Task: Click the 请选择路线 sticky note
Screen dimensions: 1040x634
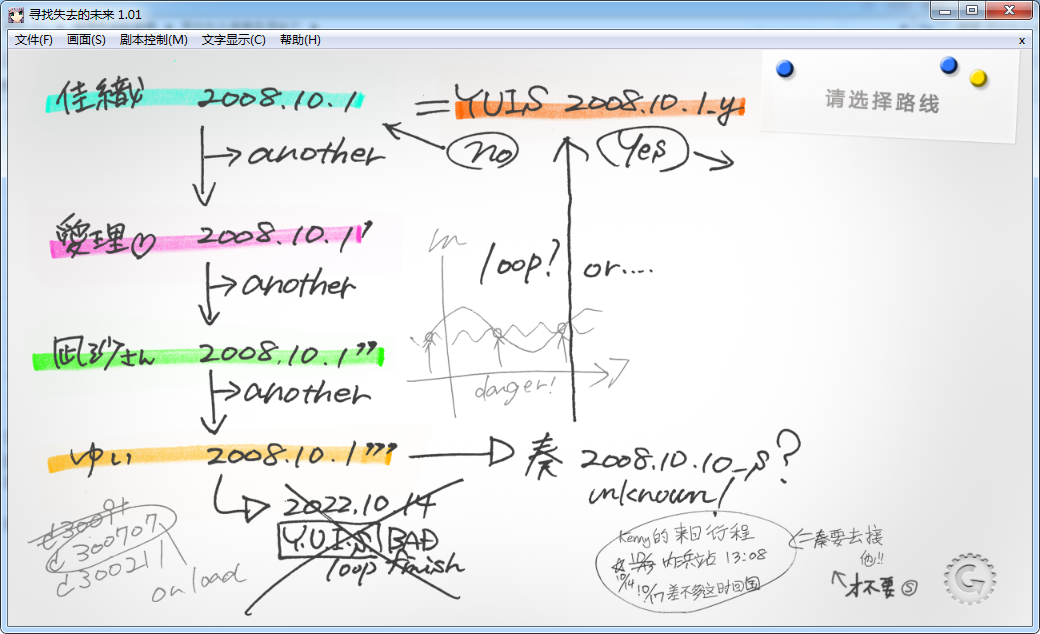Action: click(887, 98)
